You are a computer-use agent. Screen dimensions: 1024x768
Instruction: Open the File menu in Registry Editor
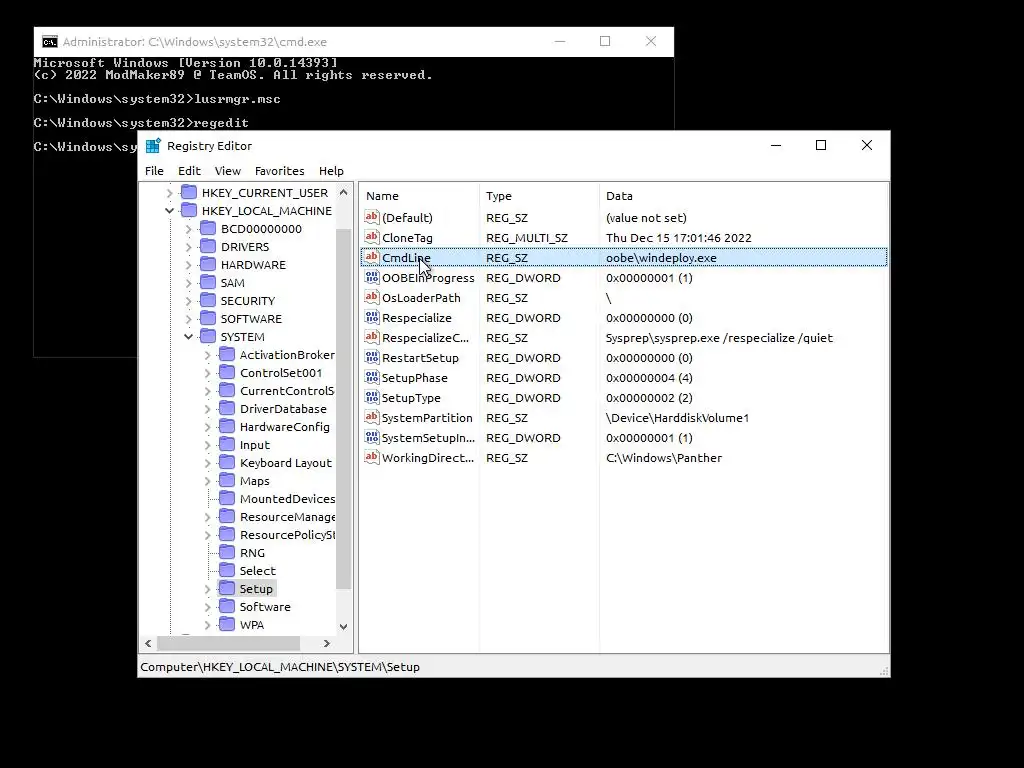154,171
